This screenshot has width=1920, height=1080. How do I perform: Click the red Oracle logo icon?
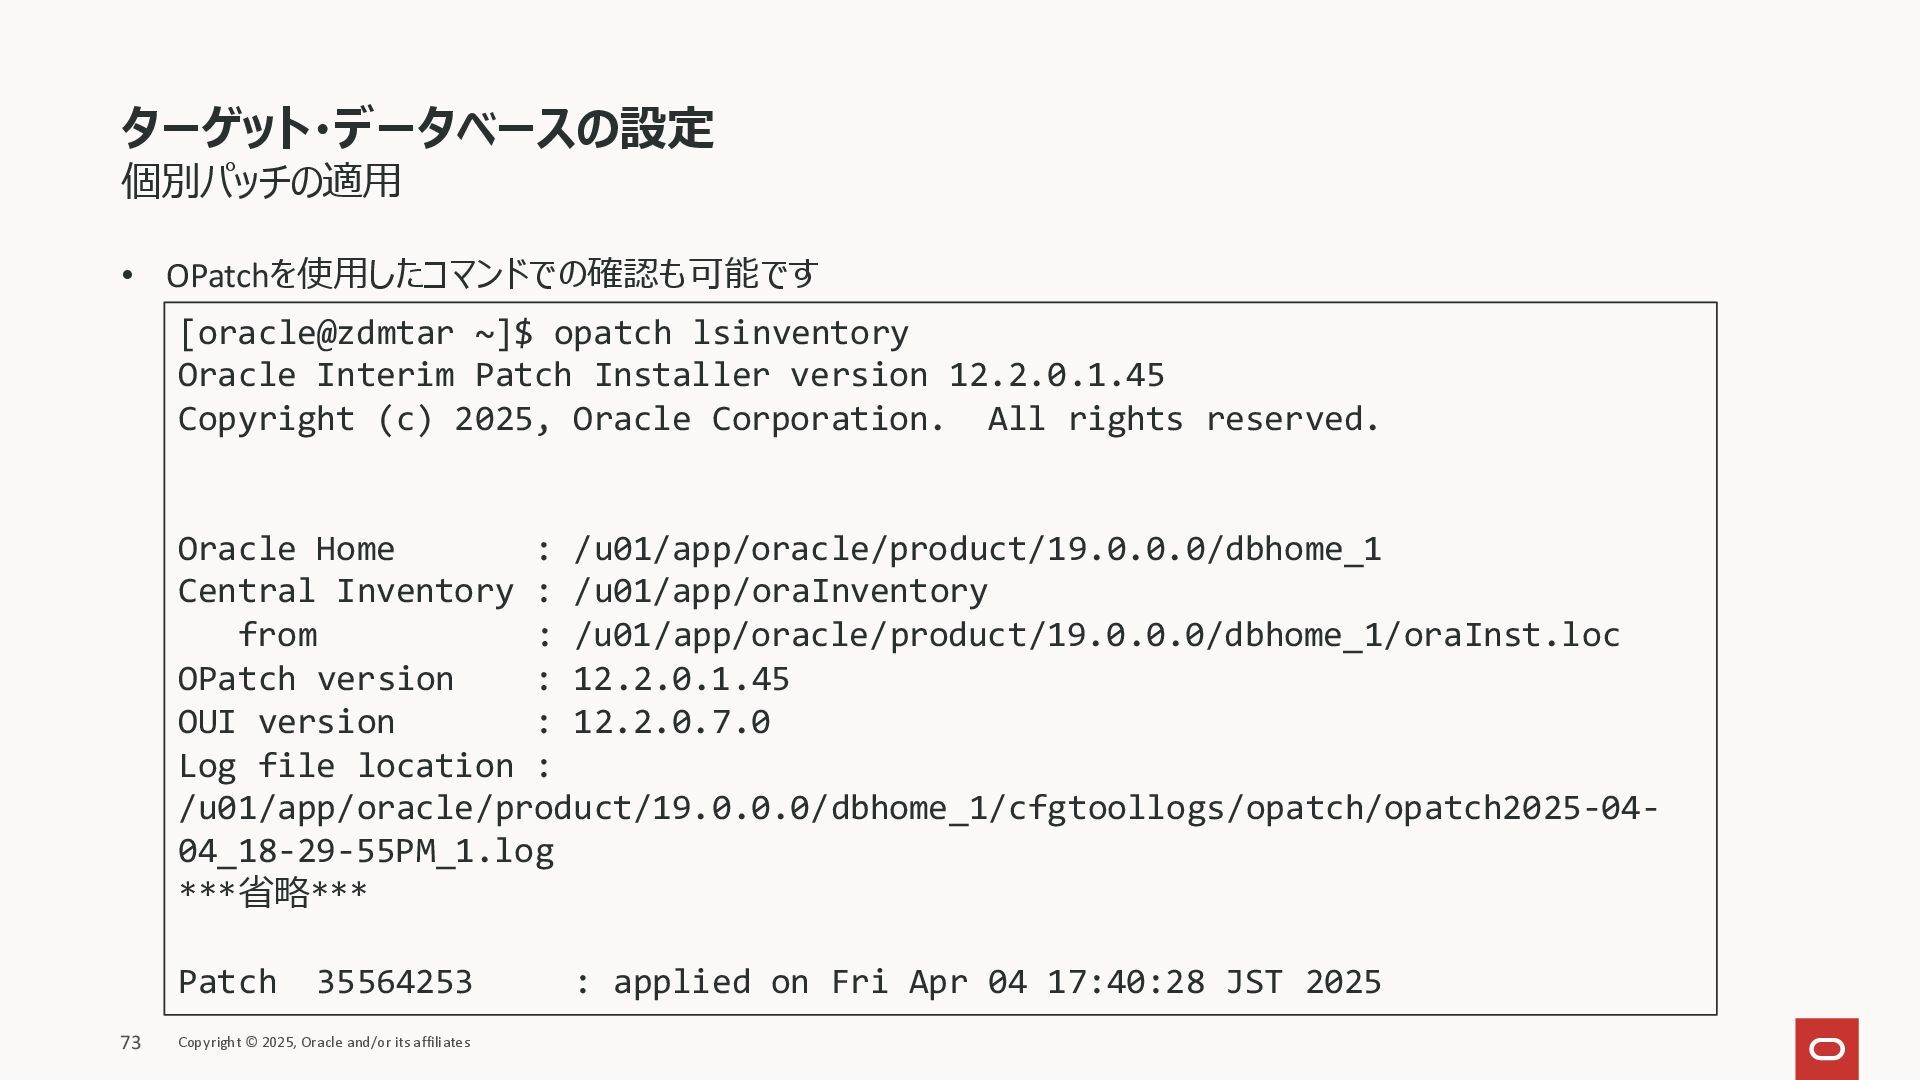(1826, 1048)
